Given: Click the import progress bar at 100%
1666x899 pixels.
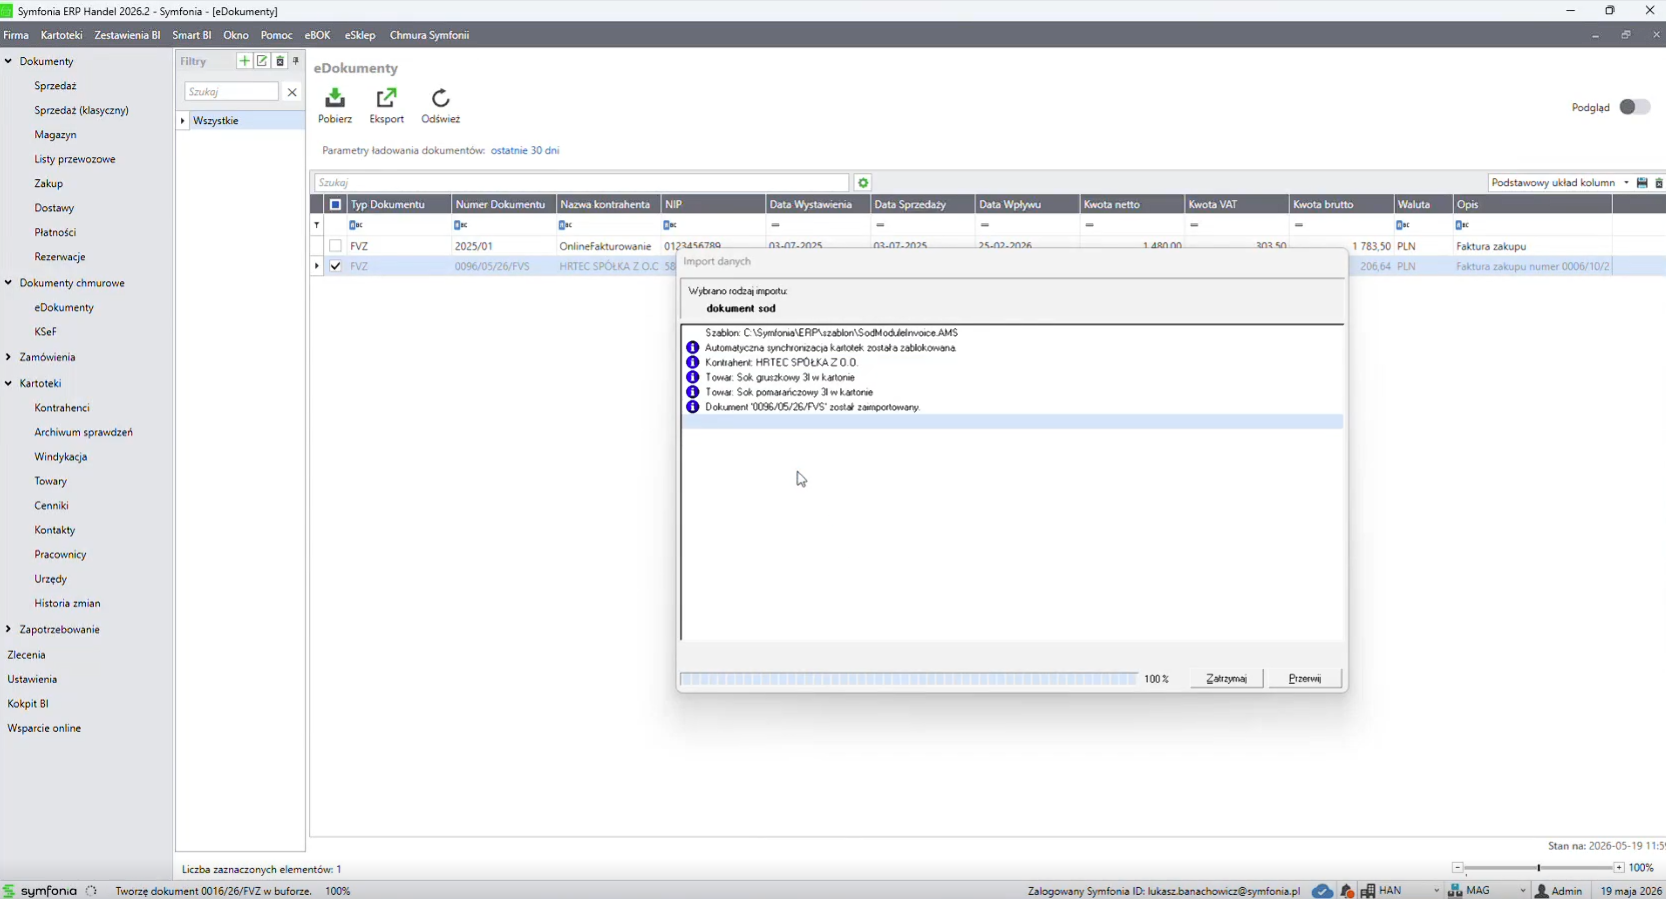Looking at the screenshot, I should click(909, 679).
